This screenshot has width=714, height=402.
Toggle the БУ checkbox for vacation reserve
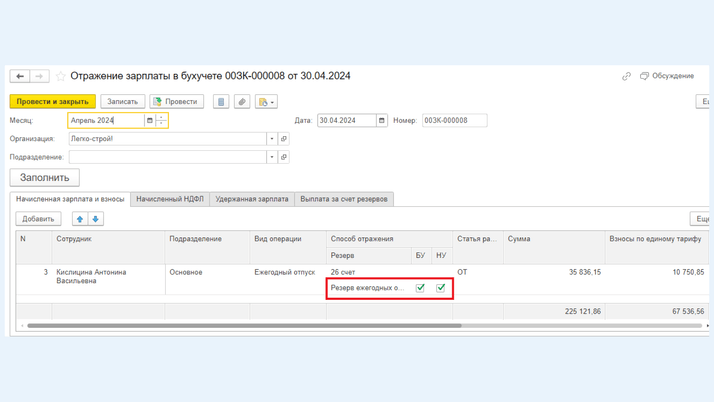pos(420,288)
